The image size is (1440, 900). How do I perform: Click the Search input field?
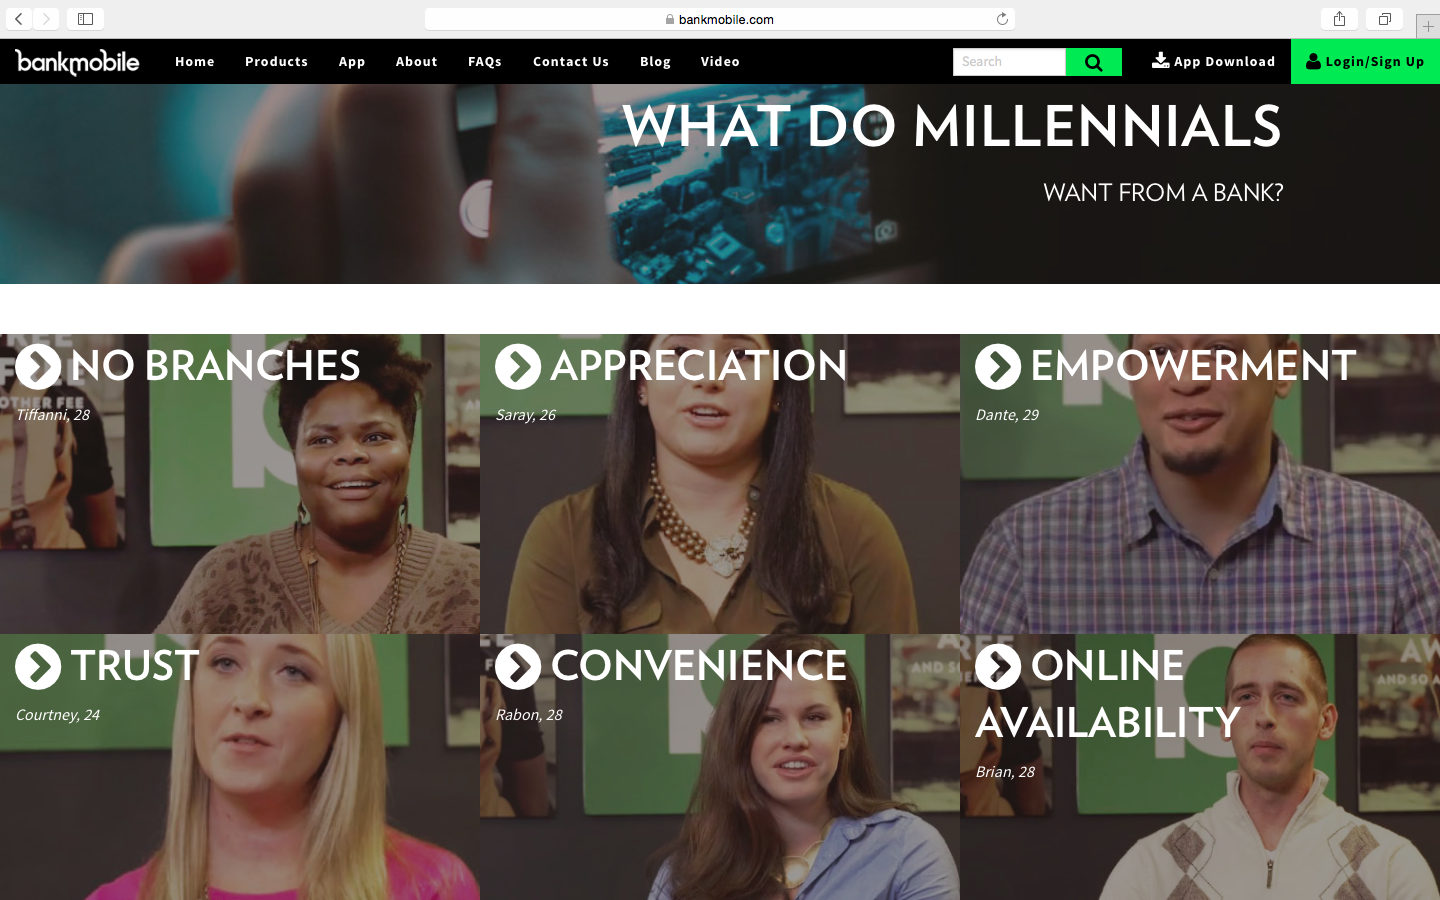1009,62
